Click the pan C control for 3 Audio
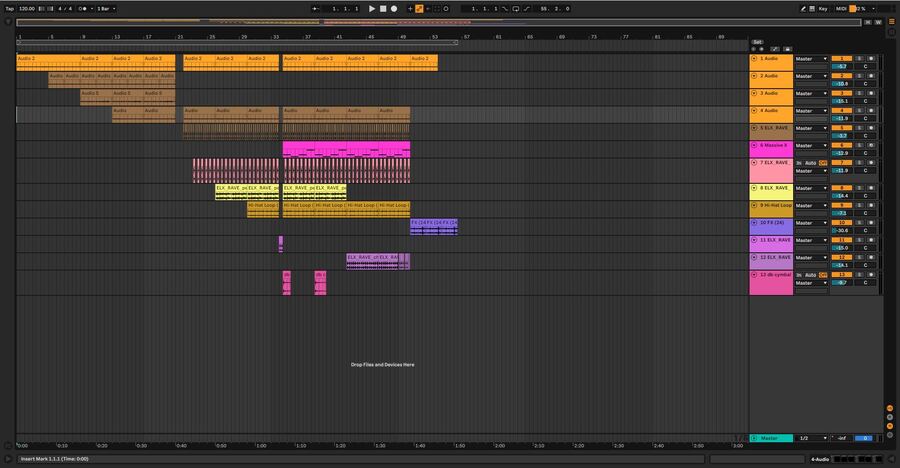Screen dimensions: 900x468 pos(866,101)
